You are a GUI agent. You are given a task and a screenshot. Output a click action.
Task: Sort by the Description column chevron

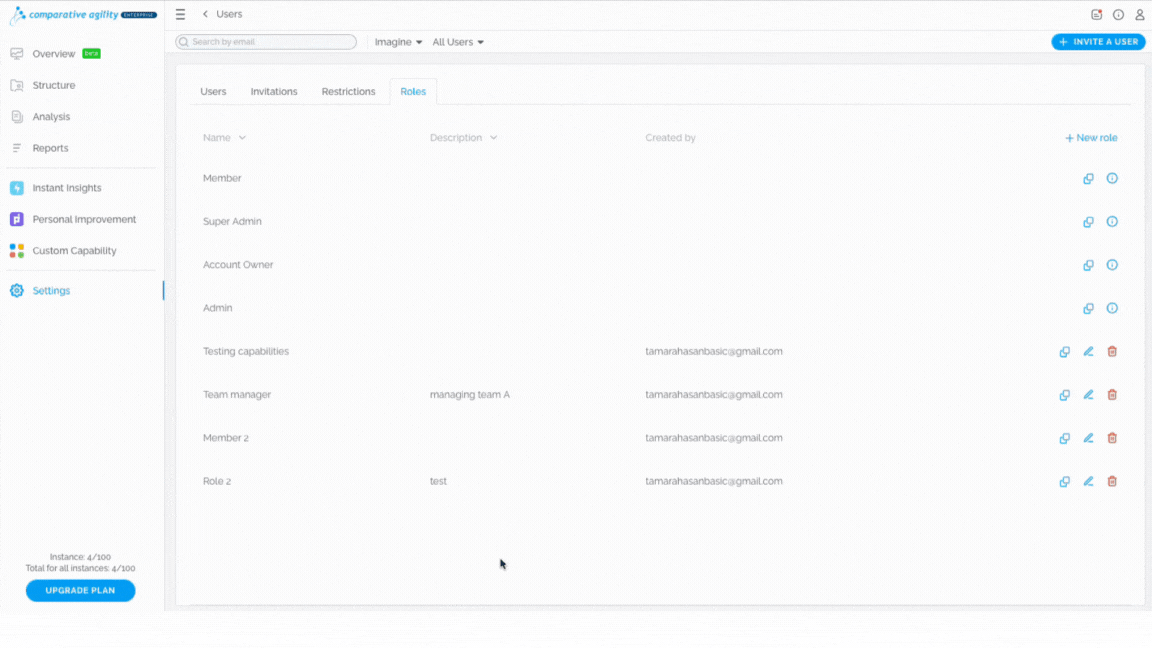494,138
